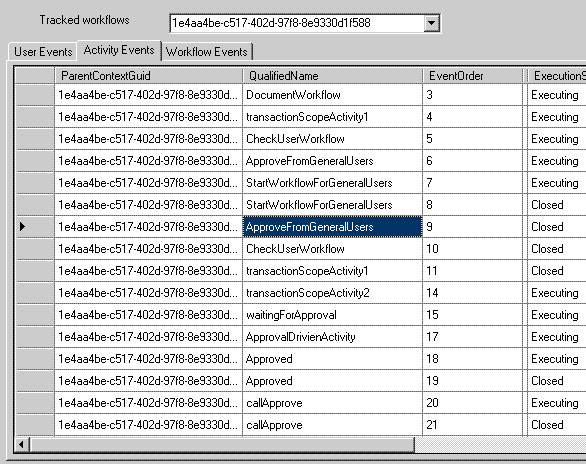Click the left scroll arrow of horizontal scrollbar
Viewport: 586px width, 464px height.
tap(22, 445)
